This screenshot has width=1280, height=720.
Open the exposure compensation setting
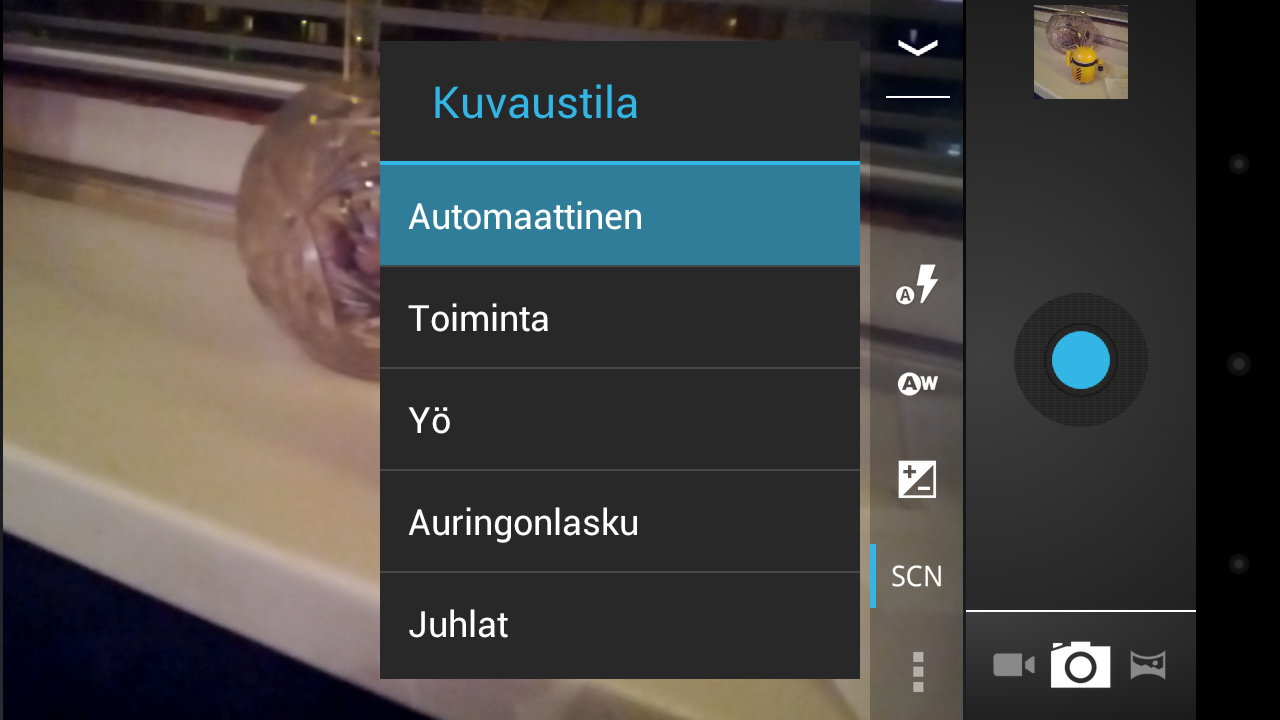917,480
